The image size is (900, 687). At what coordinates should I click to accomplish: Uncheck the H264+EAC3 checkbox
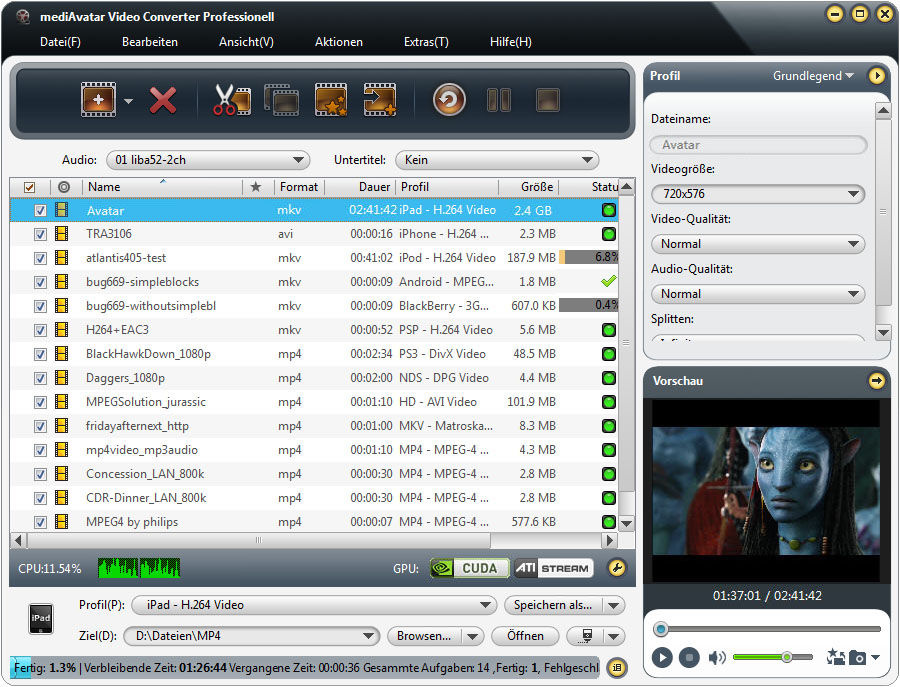tap(40, 331)
